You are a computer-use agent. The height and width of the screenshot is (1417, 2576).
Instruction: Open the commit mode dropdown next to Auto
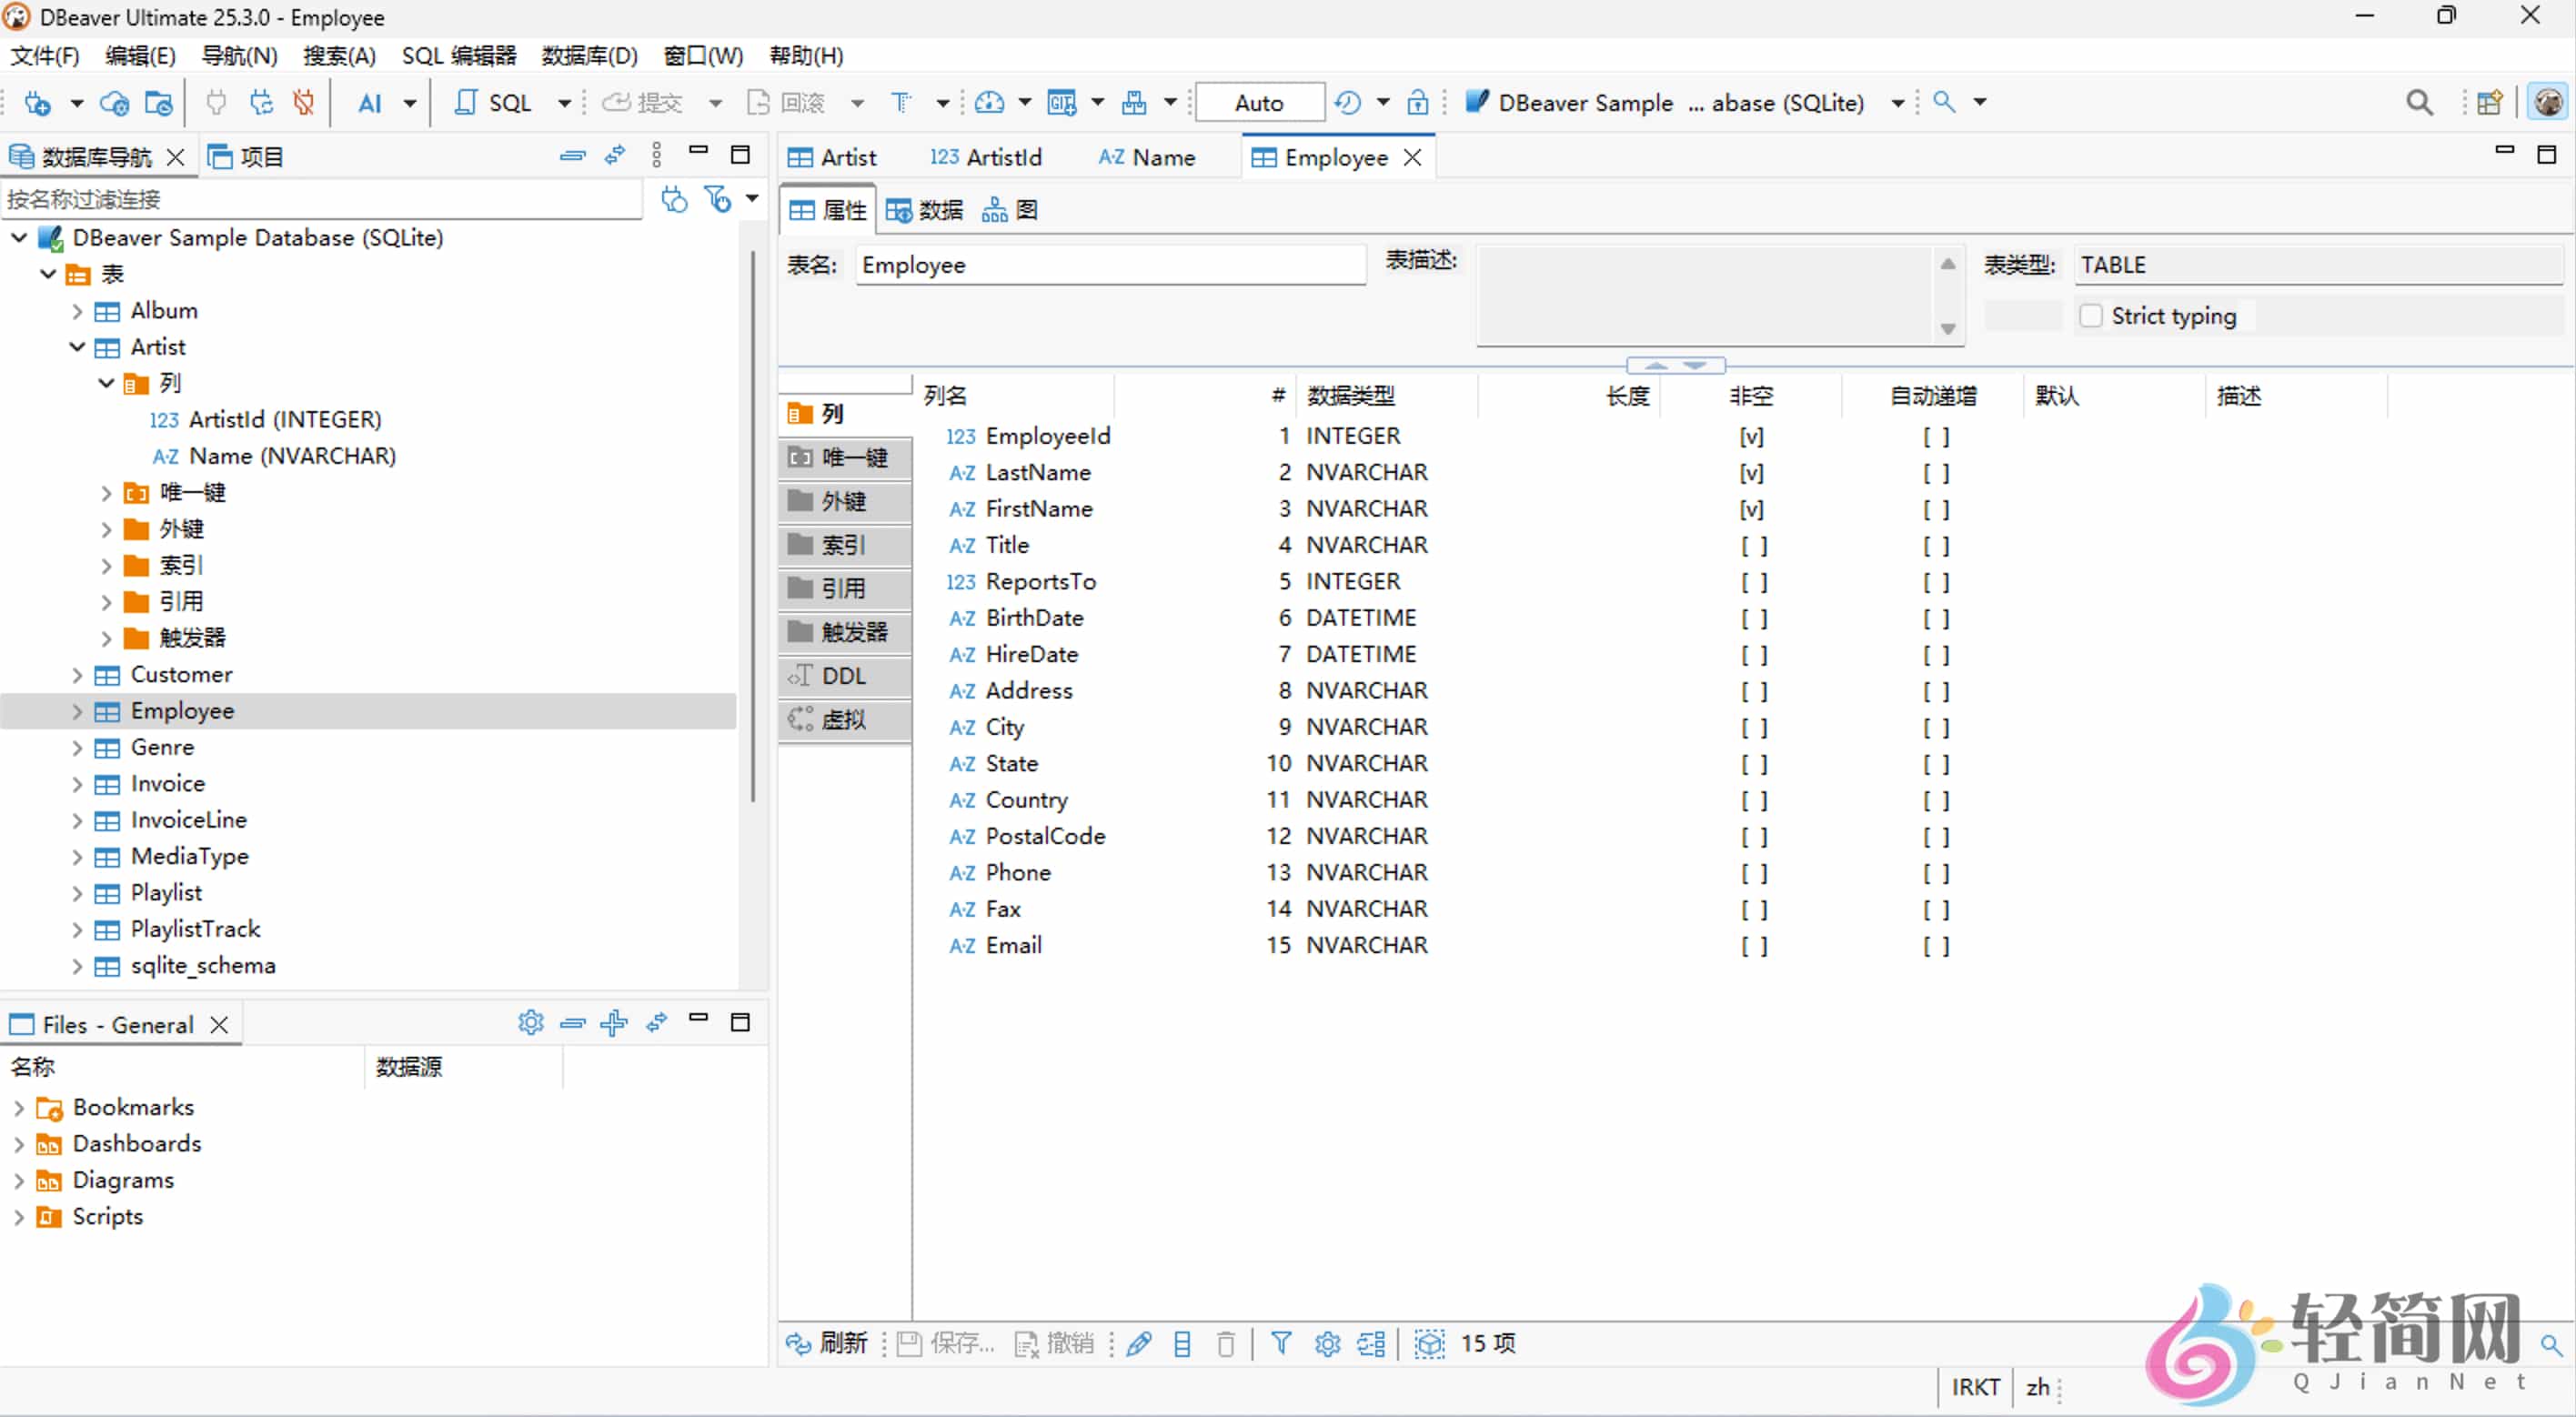[x=1381, y=103]
